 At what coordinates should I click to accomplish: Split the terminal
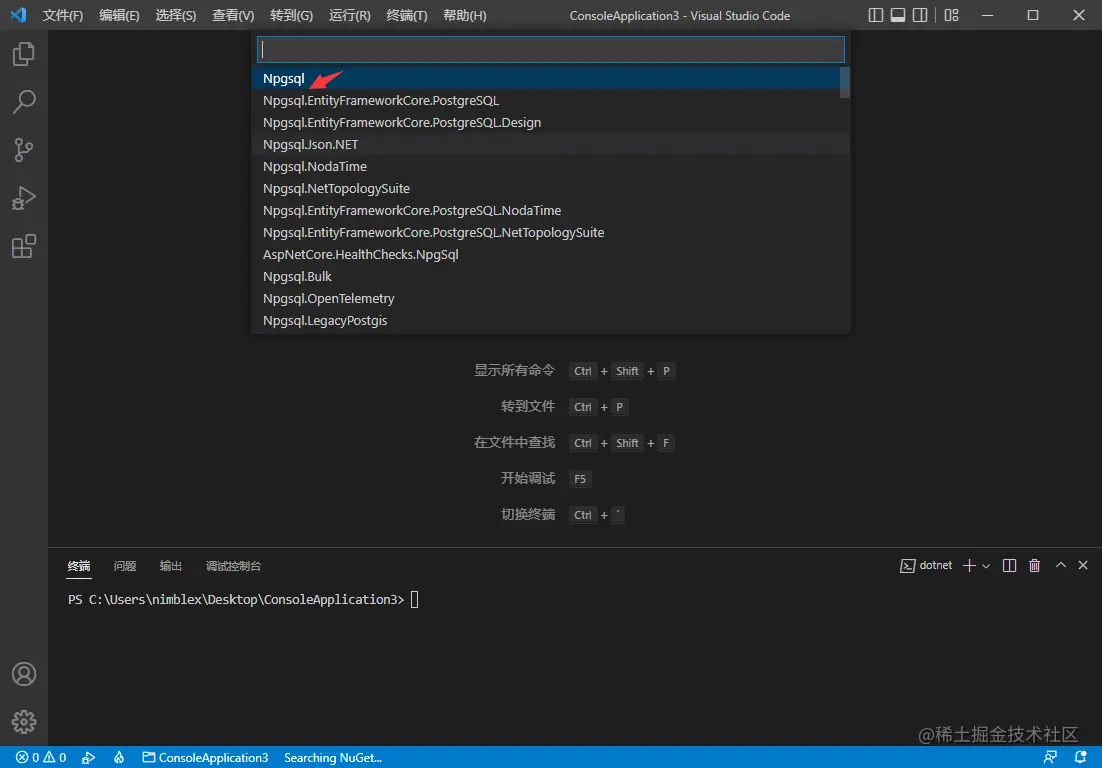(x=1009, y=566)
